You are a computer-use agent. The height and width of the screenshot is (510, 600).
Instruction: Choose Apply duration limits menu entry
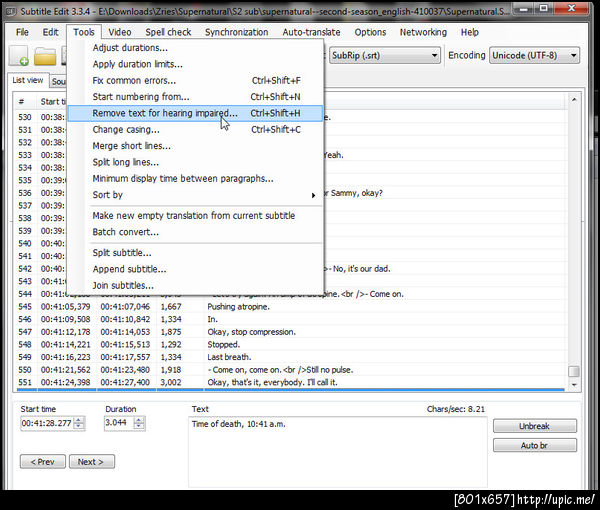tap(195, 64)
